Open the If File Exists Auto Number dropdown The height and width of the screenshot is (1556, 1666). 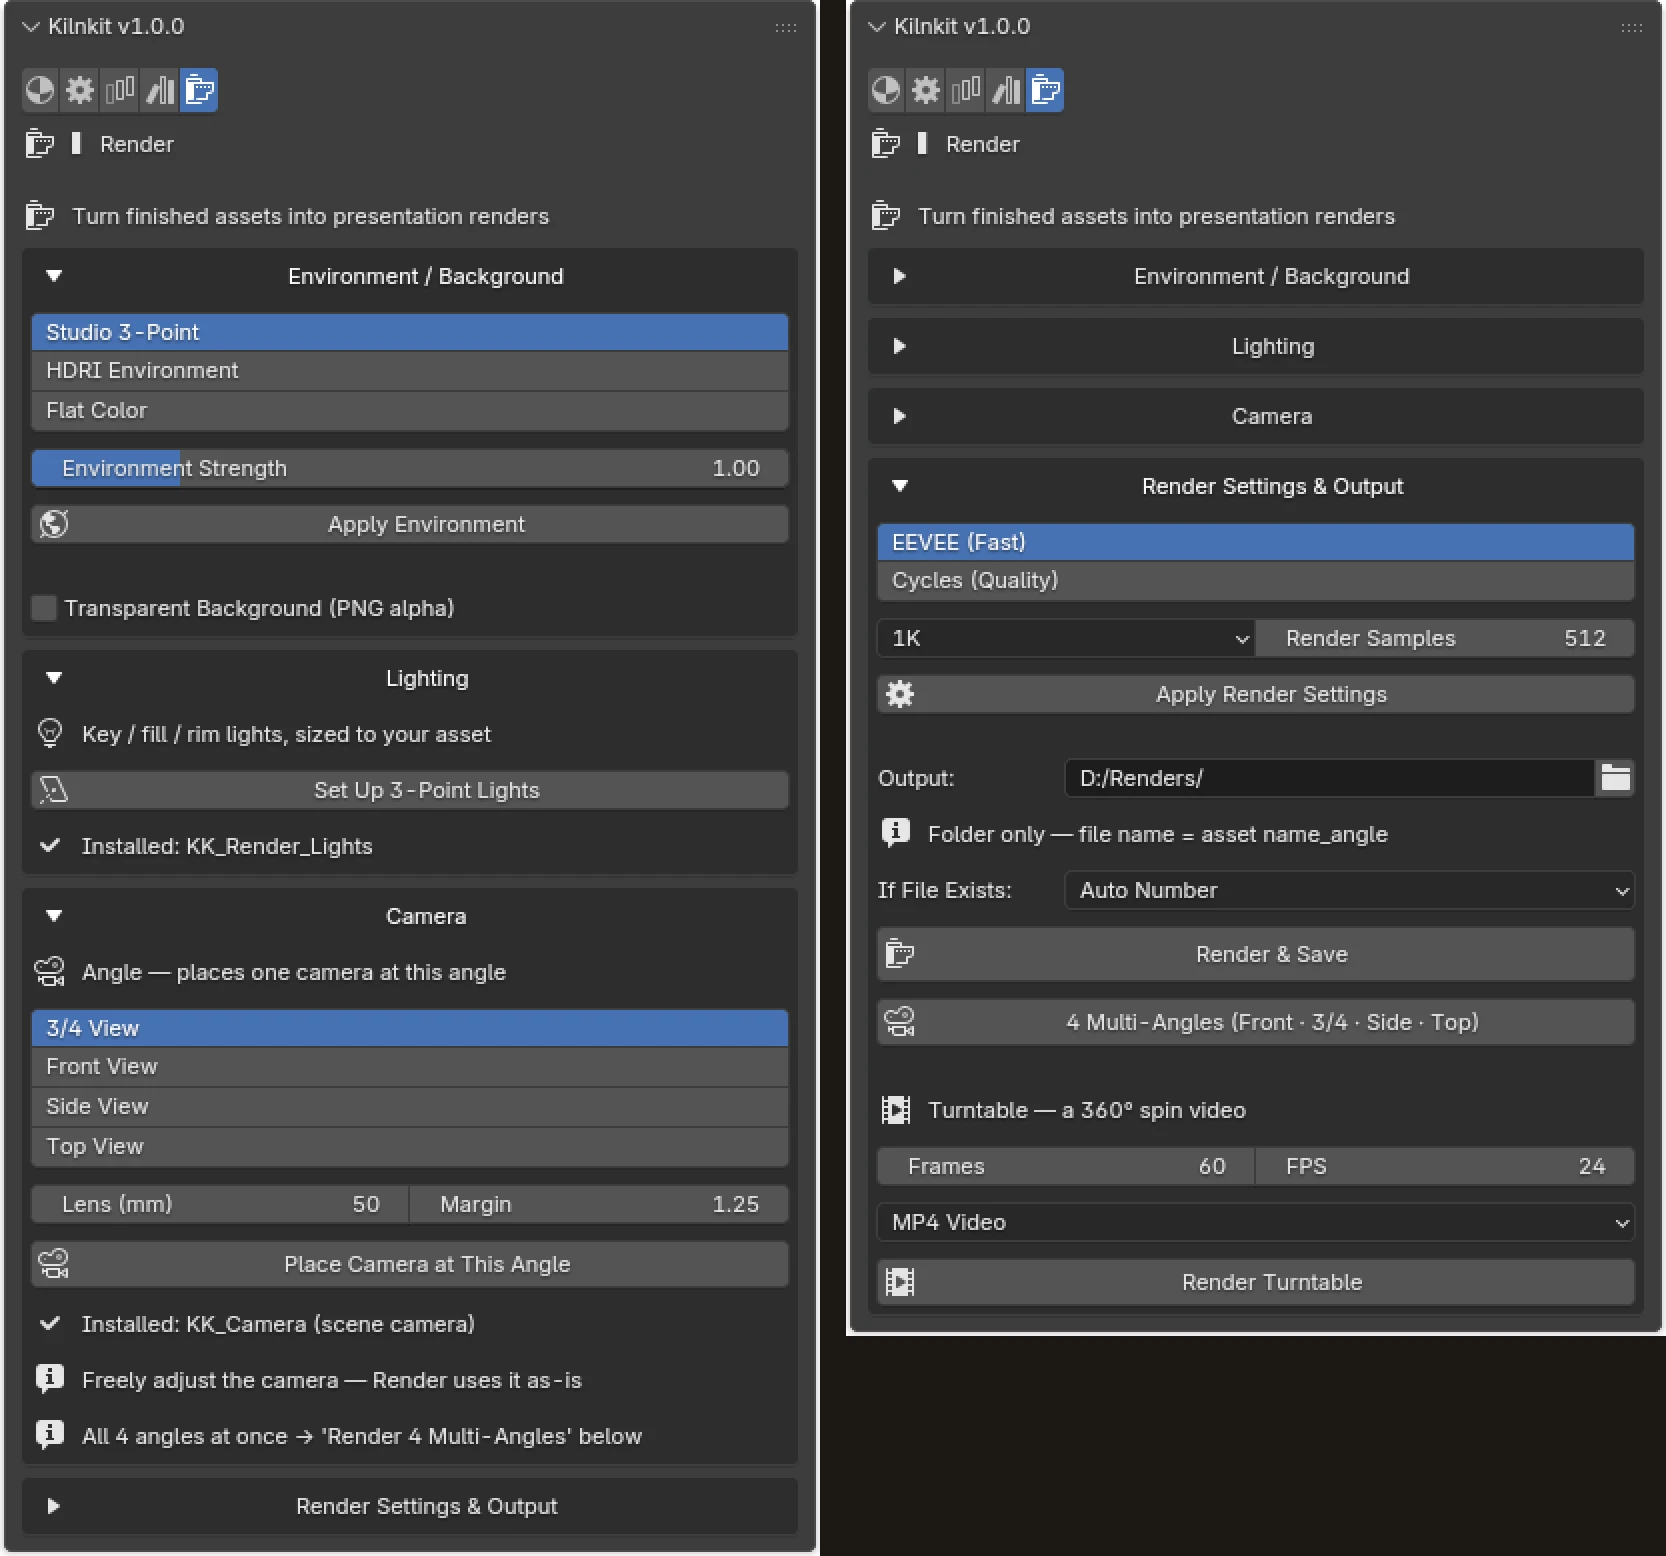click(x=1350, y=890)
